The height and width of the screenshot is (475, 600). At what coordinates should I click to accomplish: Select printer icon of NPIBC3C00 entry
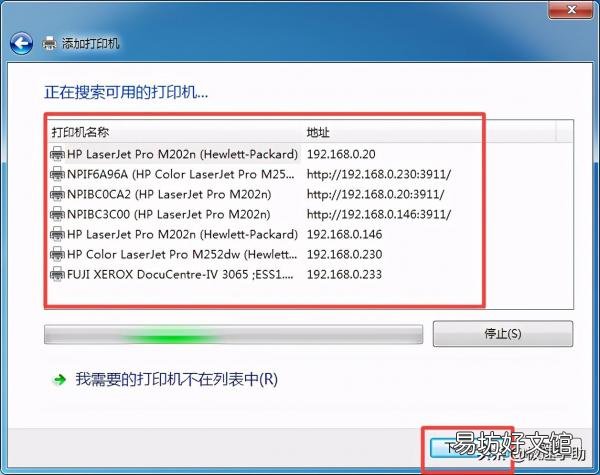tap(57, 214)
